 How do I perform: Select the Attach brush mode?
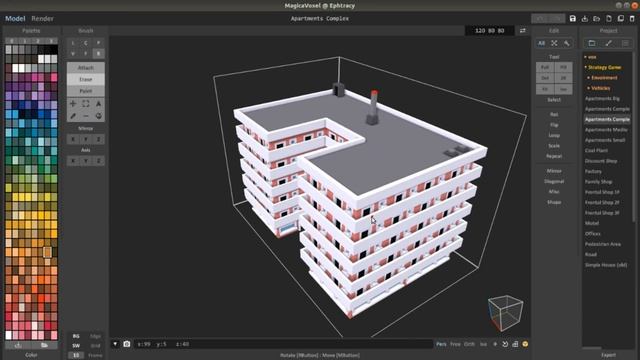click(x=86, y=68)
